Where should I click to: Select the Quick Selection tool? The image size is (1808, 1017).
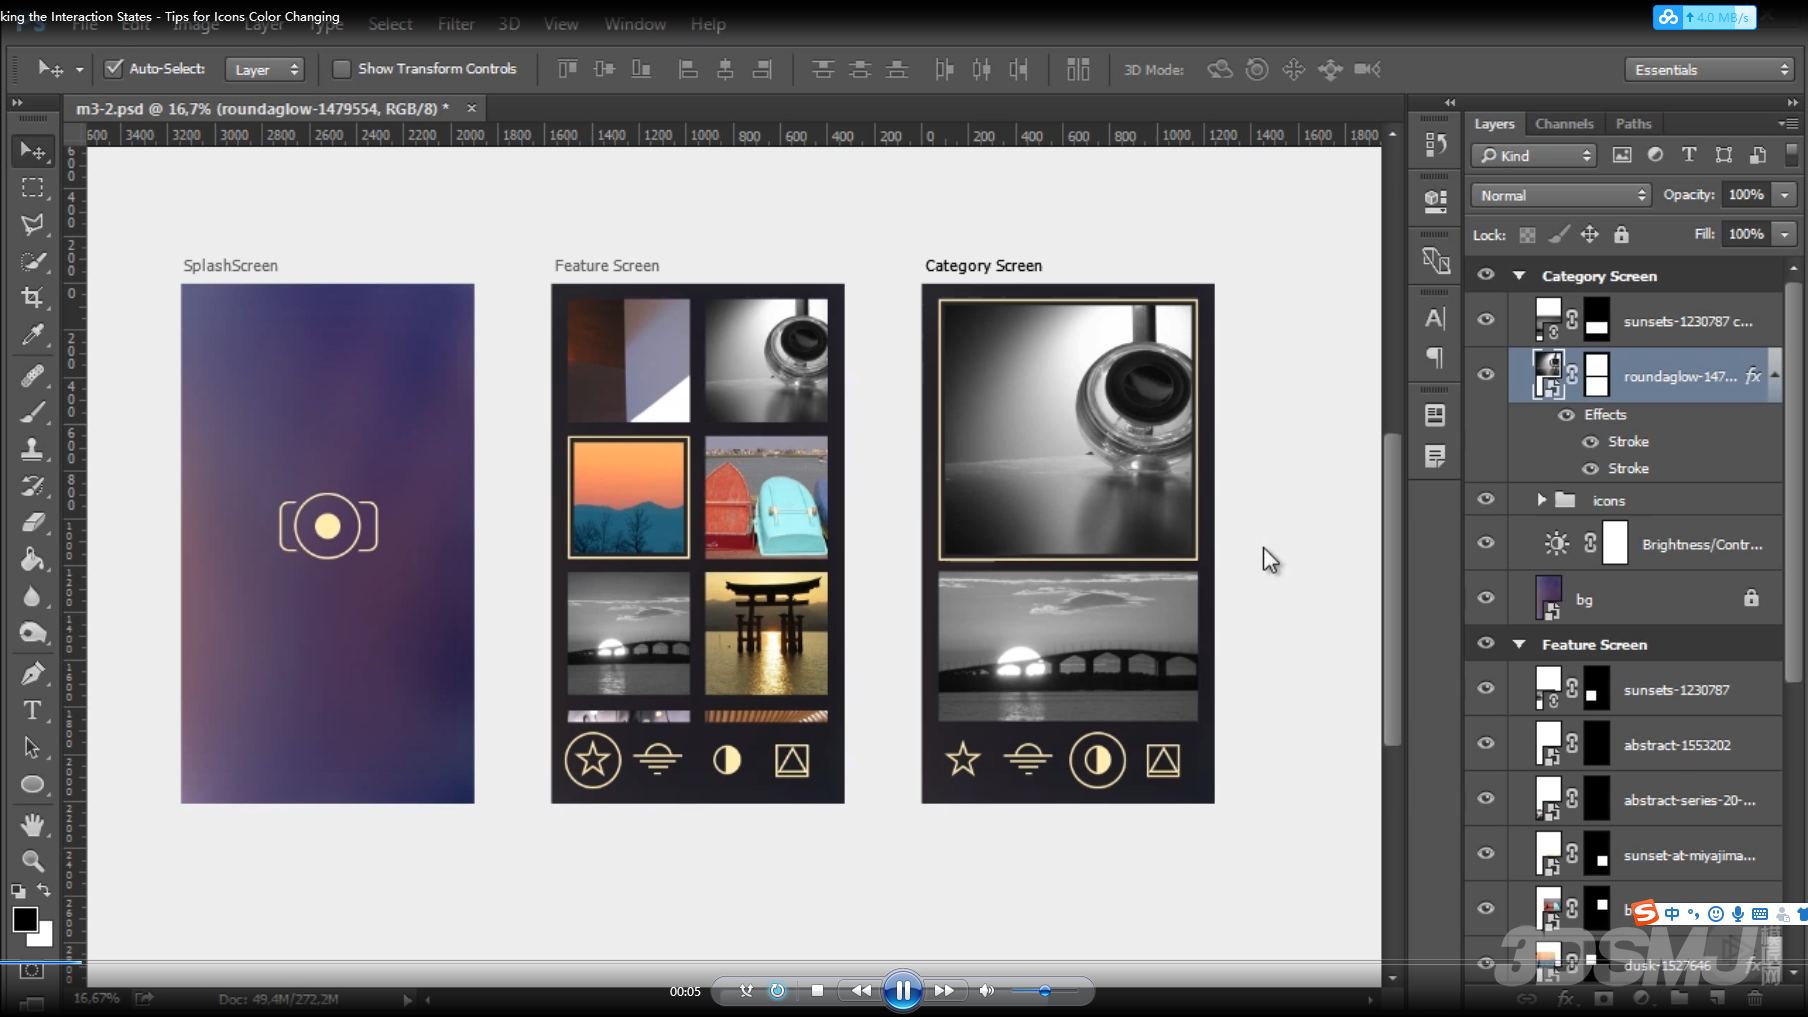coord(33,261)
